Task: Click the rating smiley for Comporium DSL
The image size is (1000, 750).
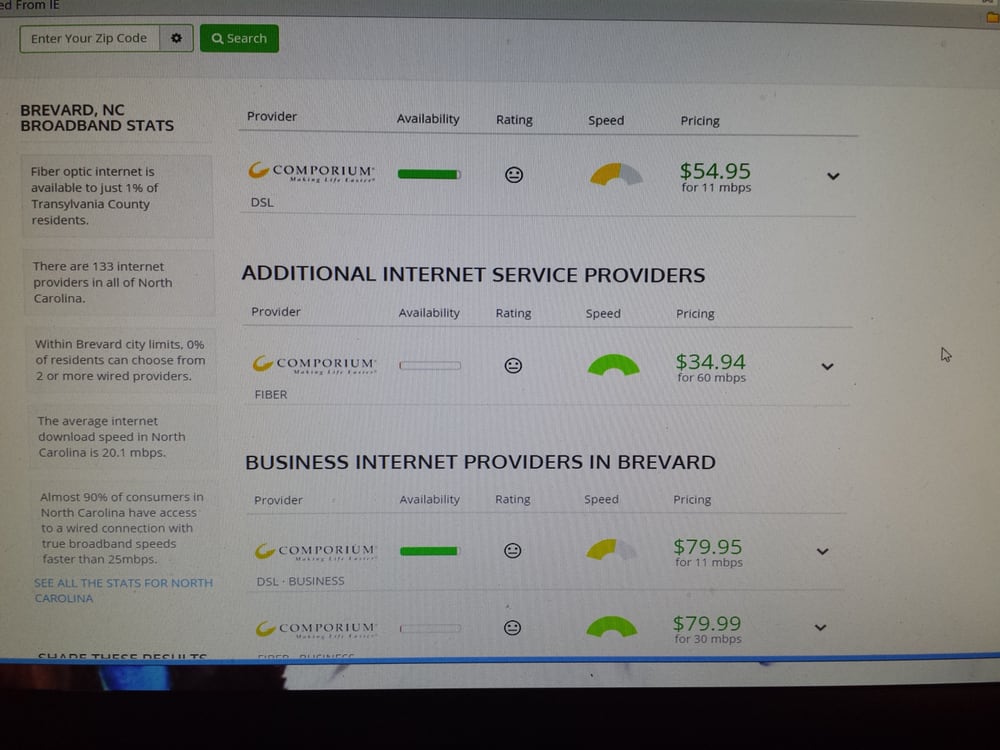Action: (514, 175)
